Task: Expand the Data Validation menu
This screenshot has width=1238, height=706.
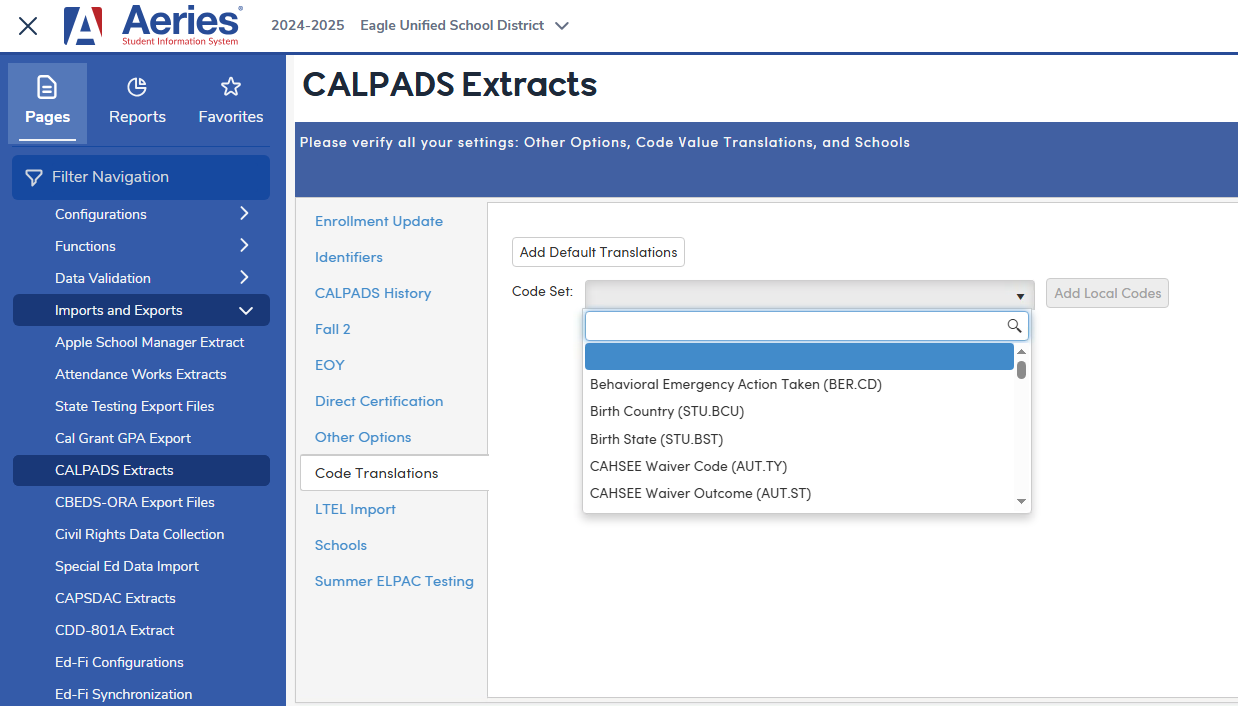Action: (x=141, y=278)
